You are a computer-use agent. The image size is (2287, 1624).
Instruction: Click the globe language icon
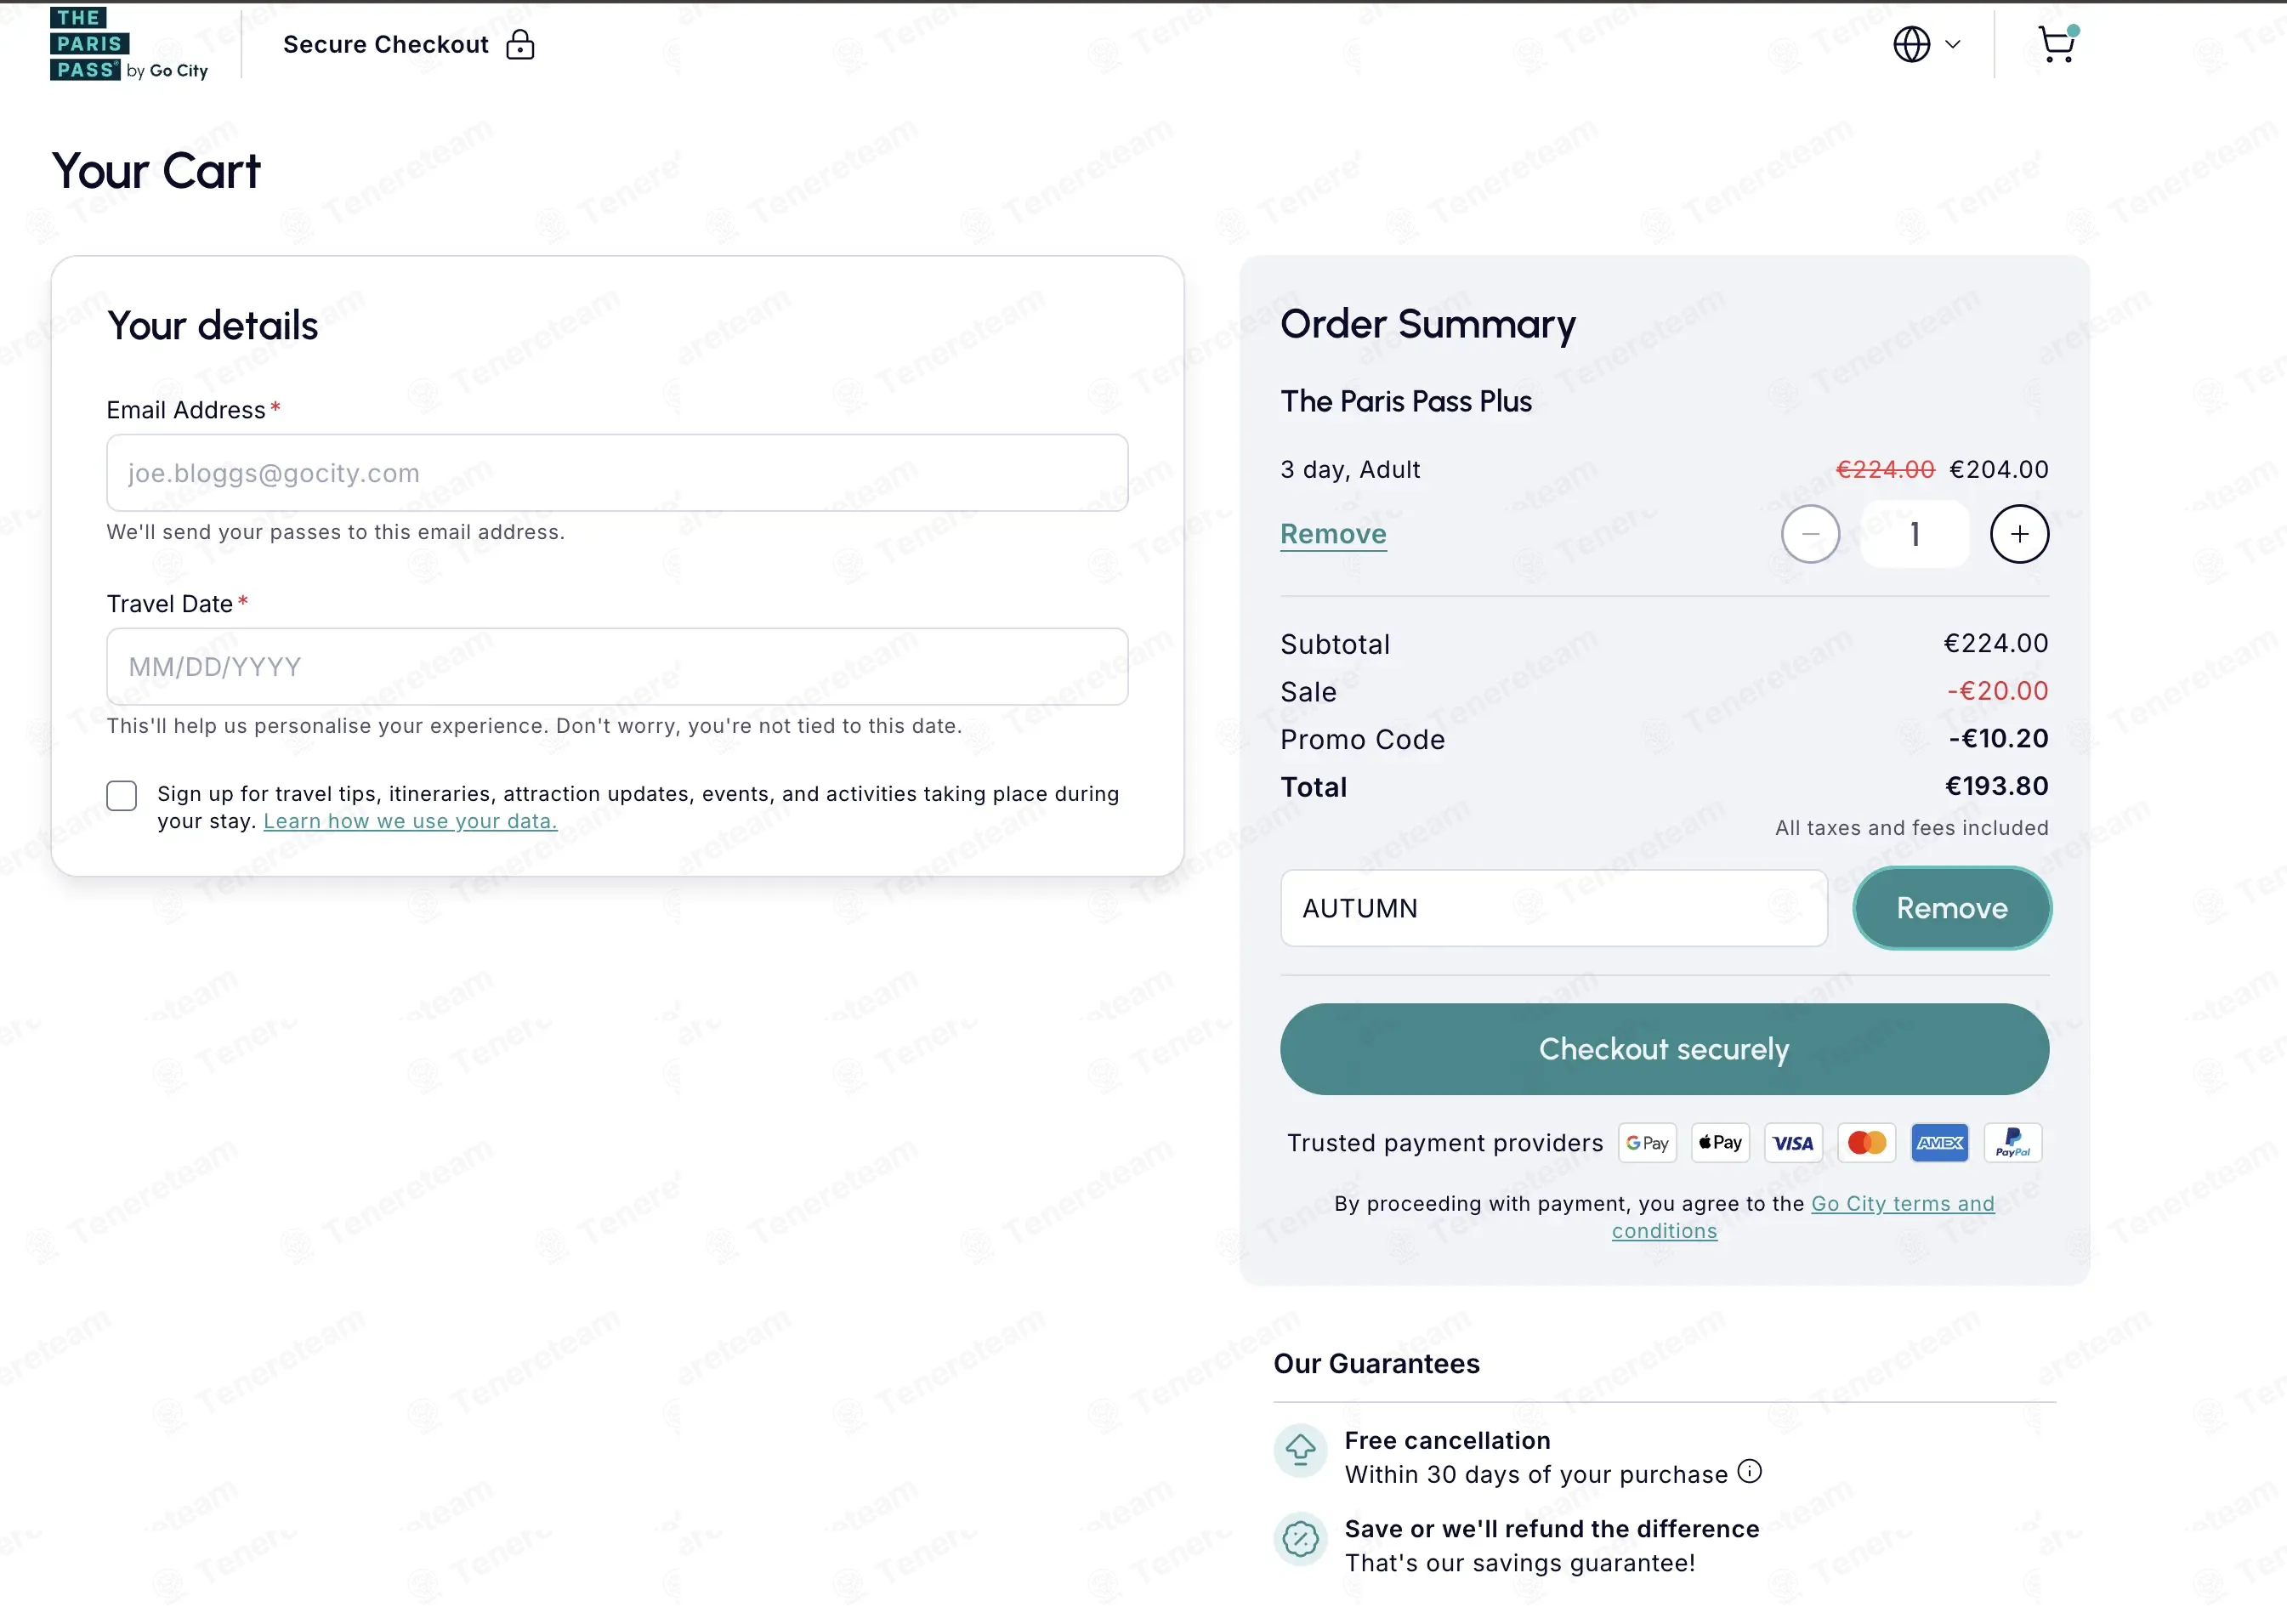(1911, 45)
